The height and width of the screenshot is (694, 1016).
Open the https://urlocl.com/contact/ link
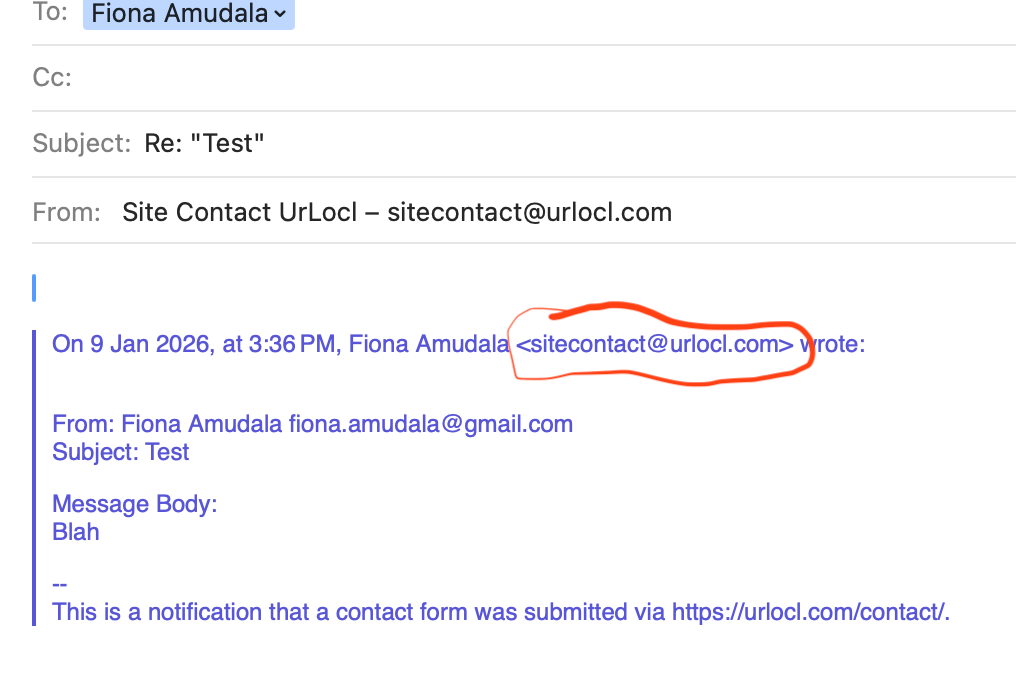[x=809, y=612]
